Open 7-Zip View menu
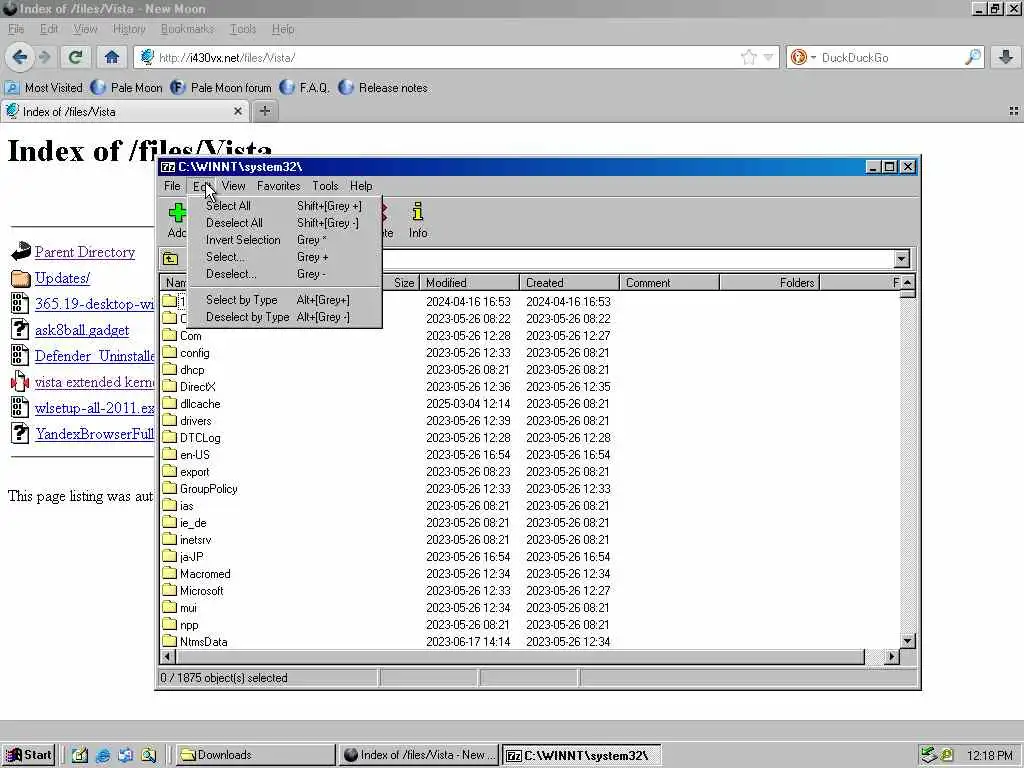The height and width of the screenshot is (768, 1024). 233,186
